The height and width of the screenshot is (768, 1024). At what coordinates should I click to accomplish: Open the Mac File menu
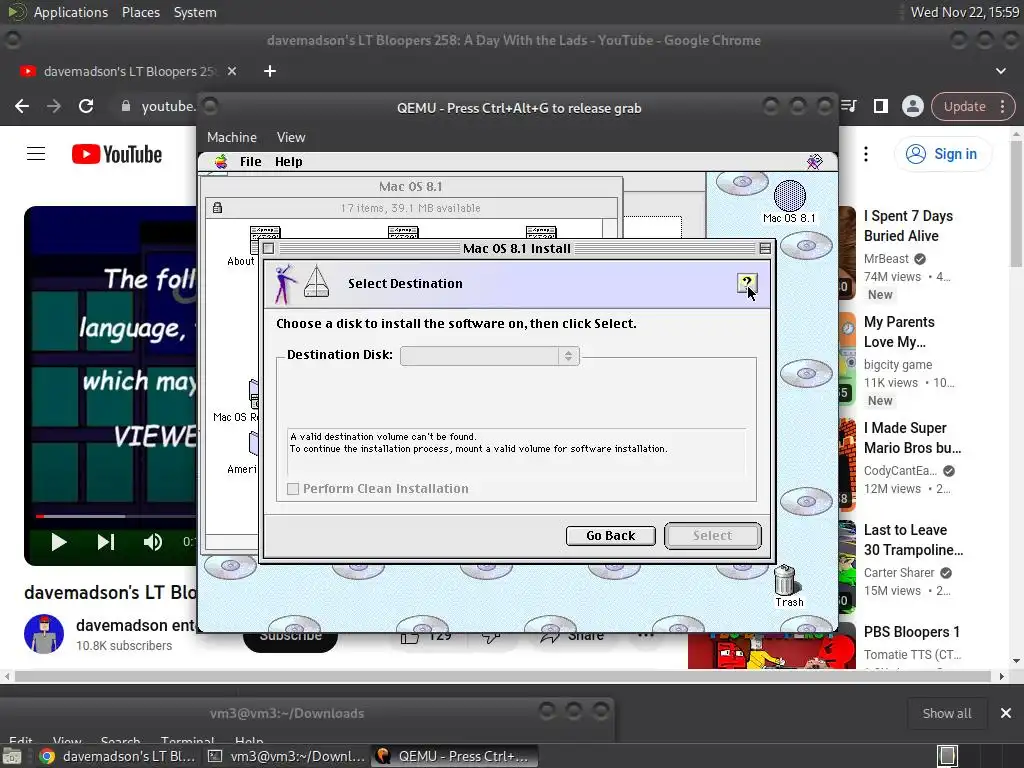[x=250, y=161]
